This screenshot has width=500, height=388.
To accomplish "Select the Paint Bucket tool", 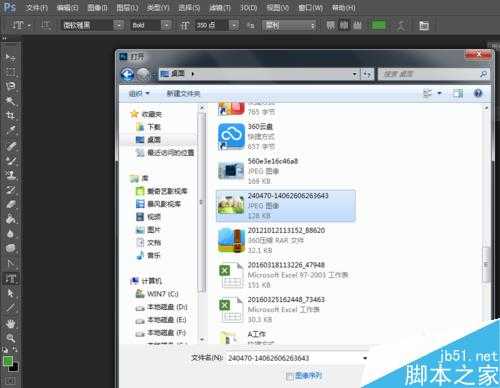I will [x=10, y=219].
